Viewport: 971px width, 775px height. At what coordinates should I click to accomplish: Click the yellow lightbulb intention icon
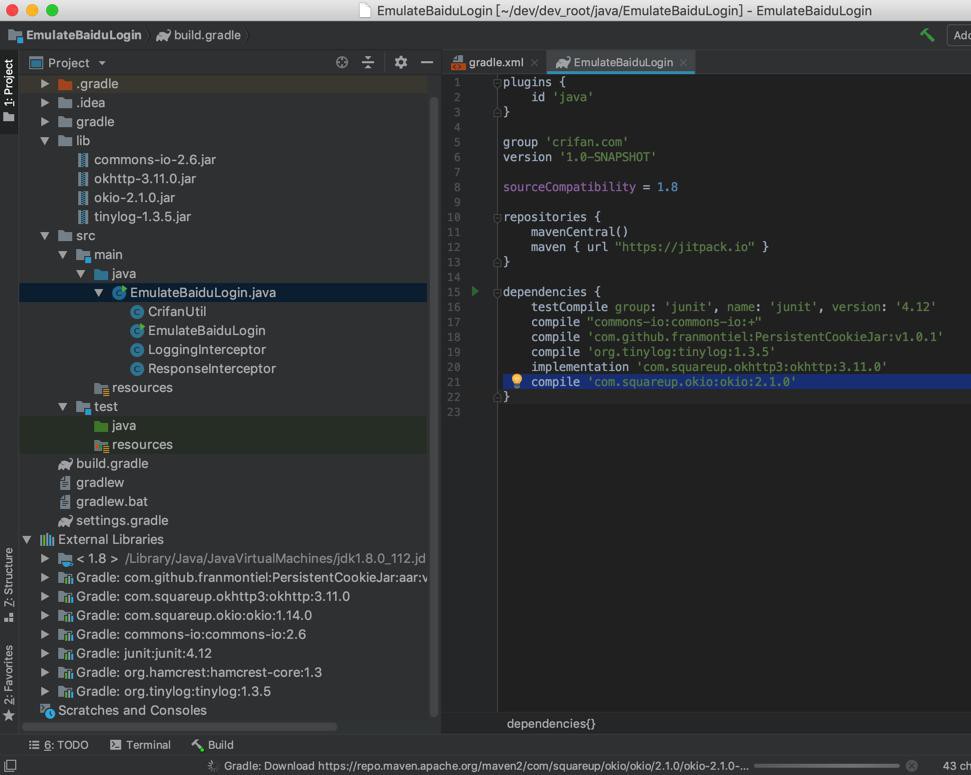click(517, 381)
